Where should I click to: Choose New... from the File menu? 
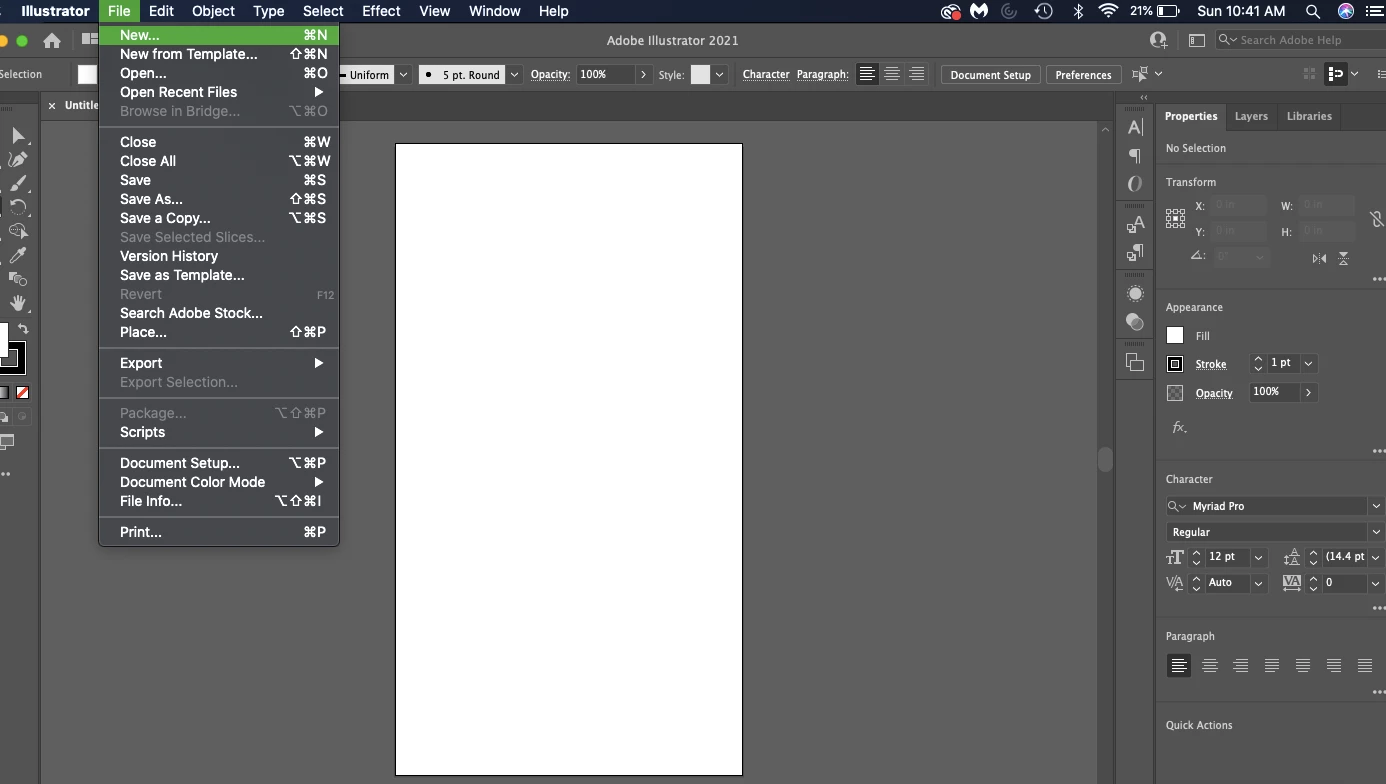pos(219,35)
